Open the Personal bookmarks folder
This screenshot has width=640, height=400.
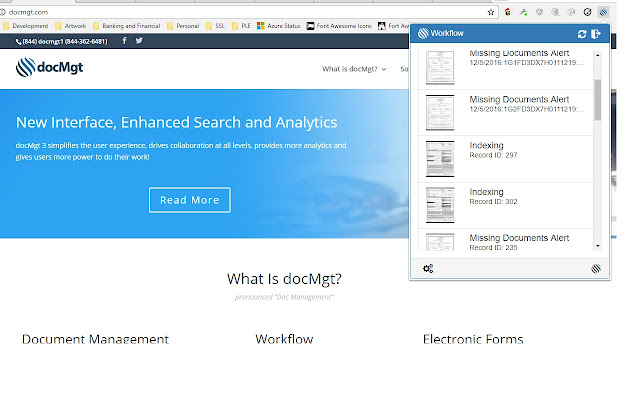pos(183,26)
